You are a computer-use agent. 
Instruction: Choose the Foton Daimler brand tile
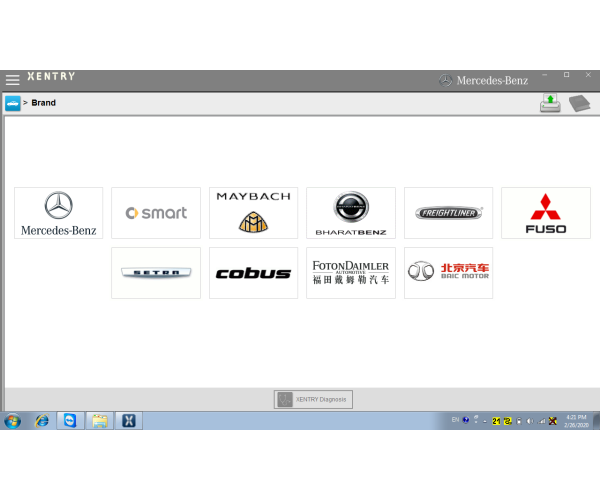pyautogui.click(x=351, y=273)
